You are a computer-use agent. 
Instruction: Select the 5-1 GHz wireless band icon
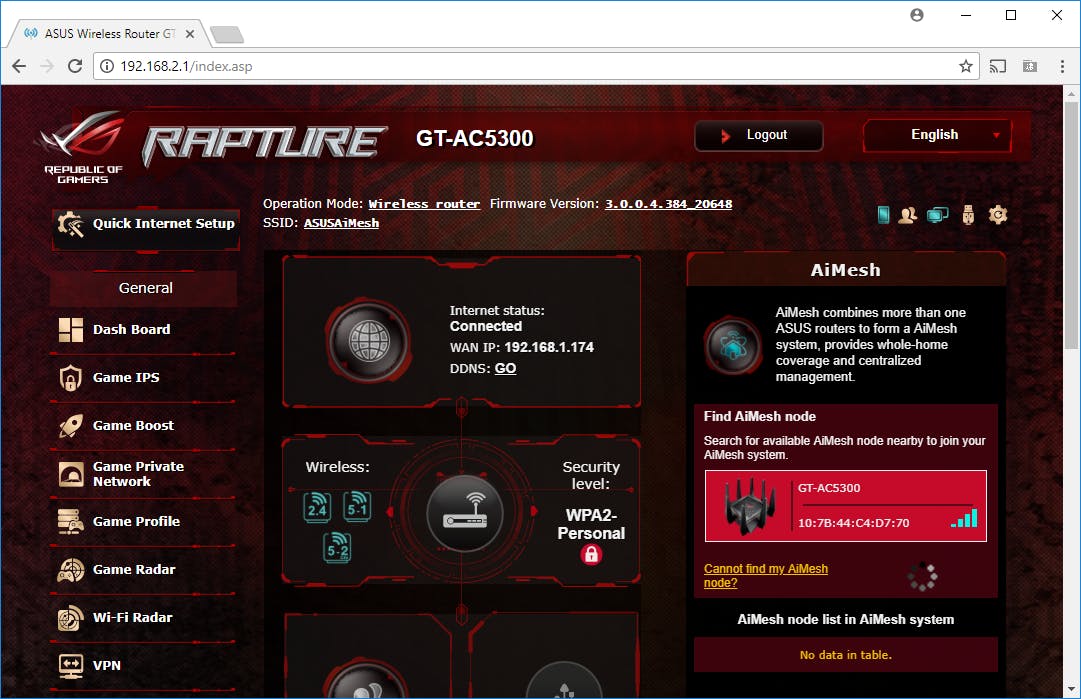point(357,507)
